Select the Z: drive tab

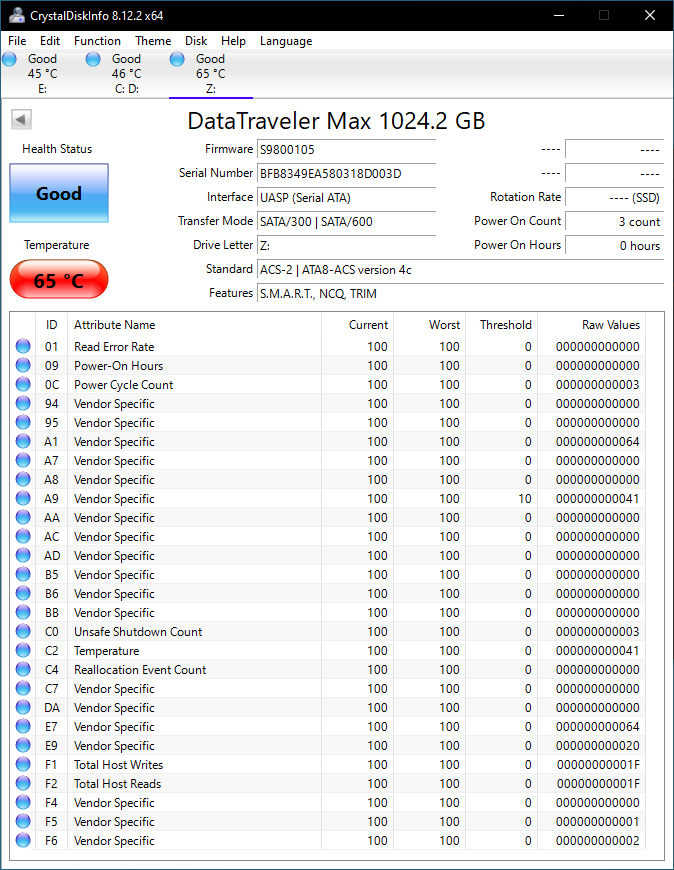[211, 74]
